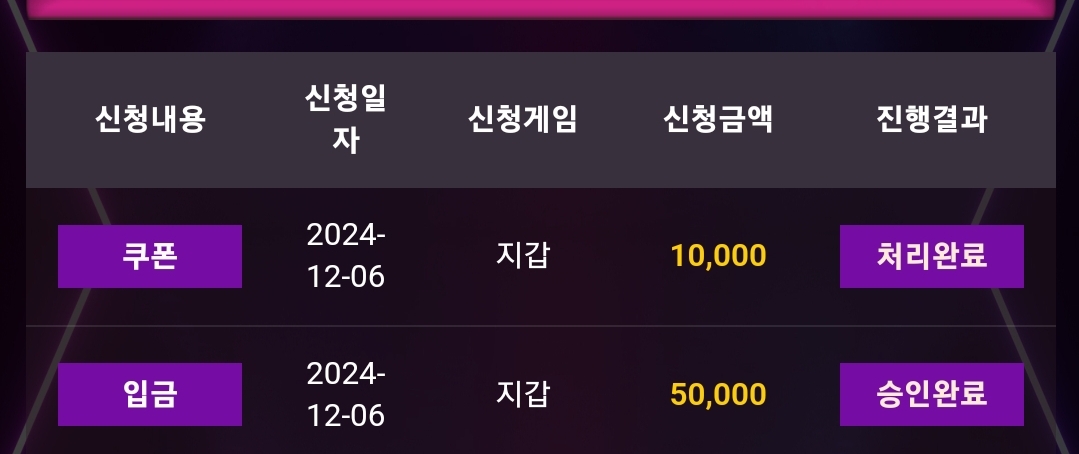1079x454 pixels.
Task: Tap the pink banner above the table
Action: (x=540, y=8)
